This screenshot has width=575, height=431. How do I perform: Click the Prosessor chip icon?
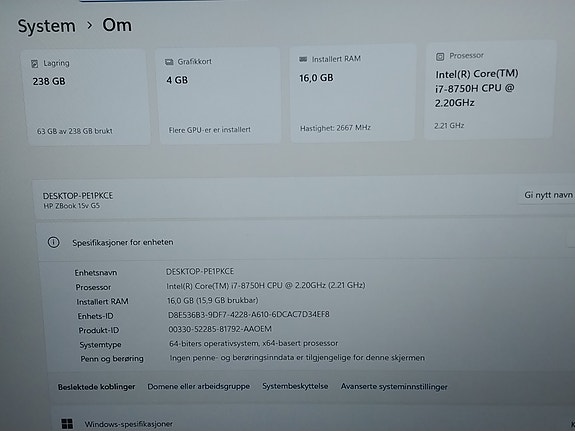pos(440,56)
